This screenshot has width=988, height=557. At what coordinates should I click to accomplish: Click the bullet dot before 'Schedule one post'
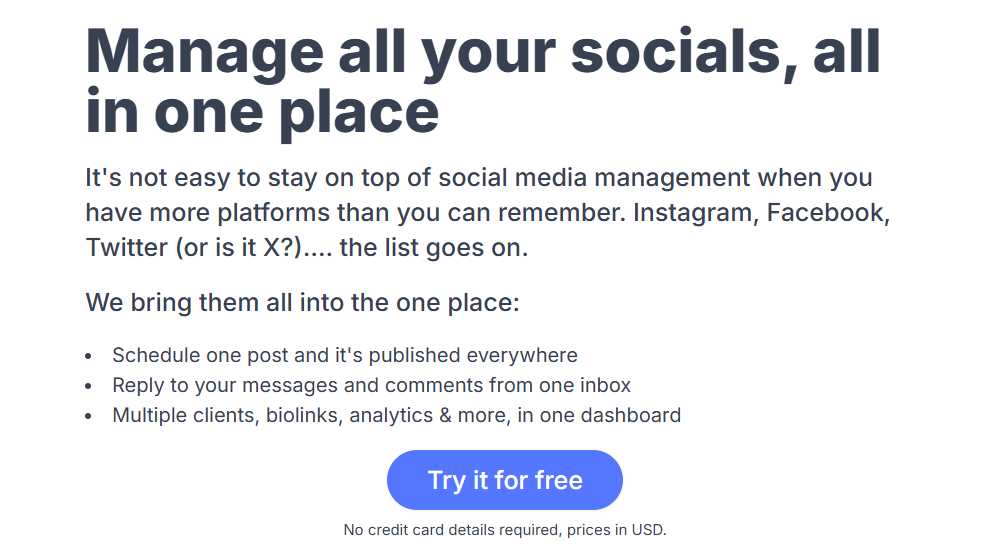(x=88, y=357)
